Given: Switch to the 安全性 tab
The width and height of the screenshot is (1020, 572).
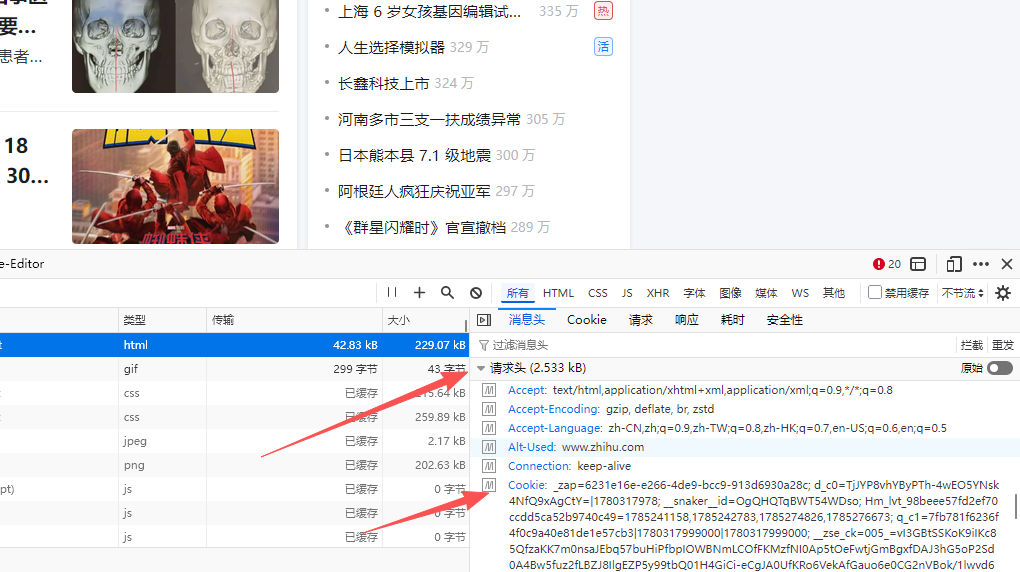Looking at the screenshot, I should point(785,320).
